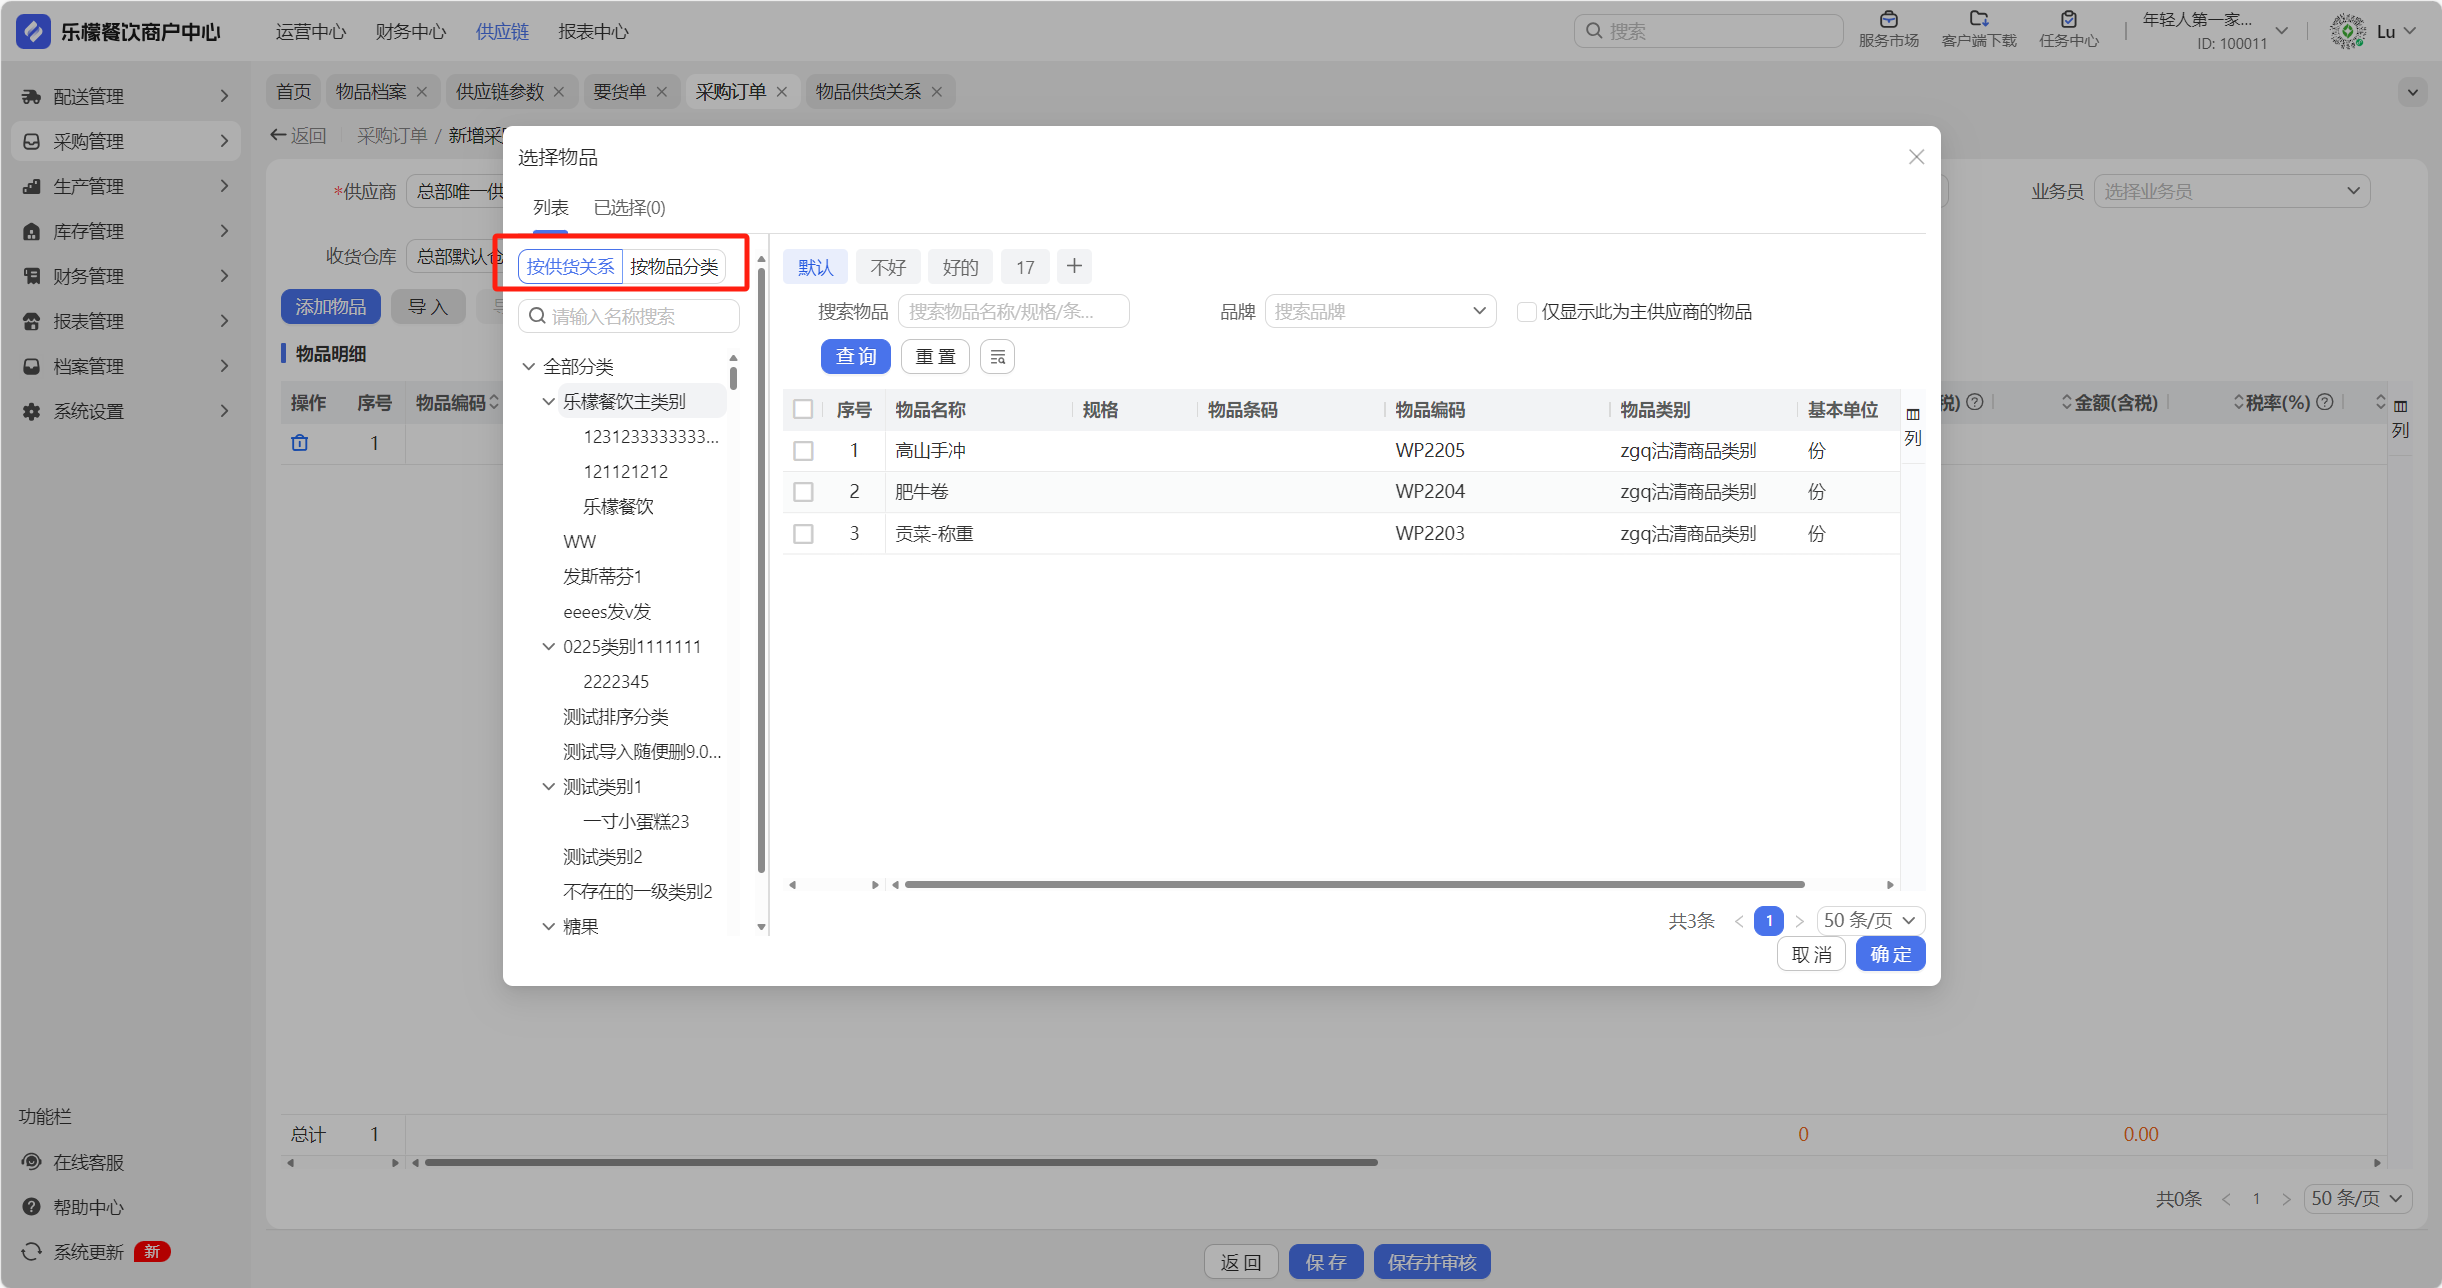The width and height of the screenshot is (2442, 1288).
Task: Collapse the 乐檬餐饮主类别 tree node
Action: pyautogui.click(x=548, y=402)
